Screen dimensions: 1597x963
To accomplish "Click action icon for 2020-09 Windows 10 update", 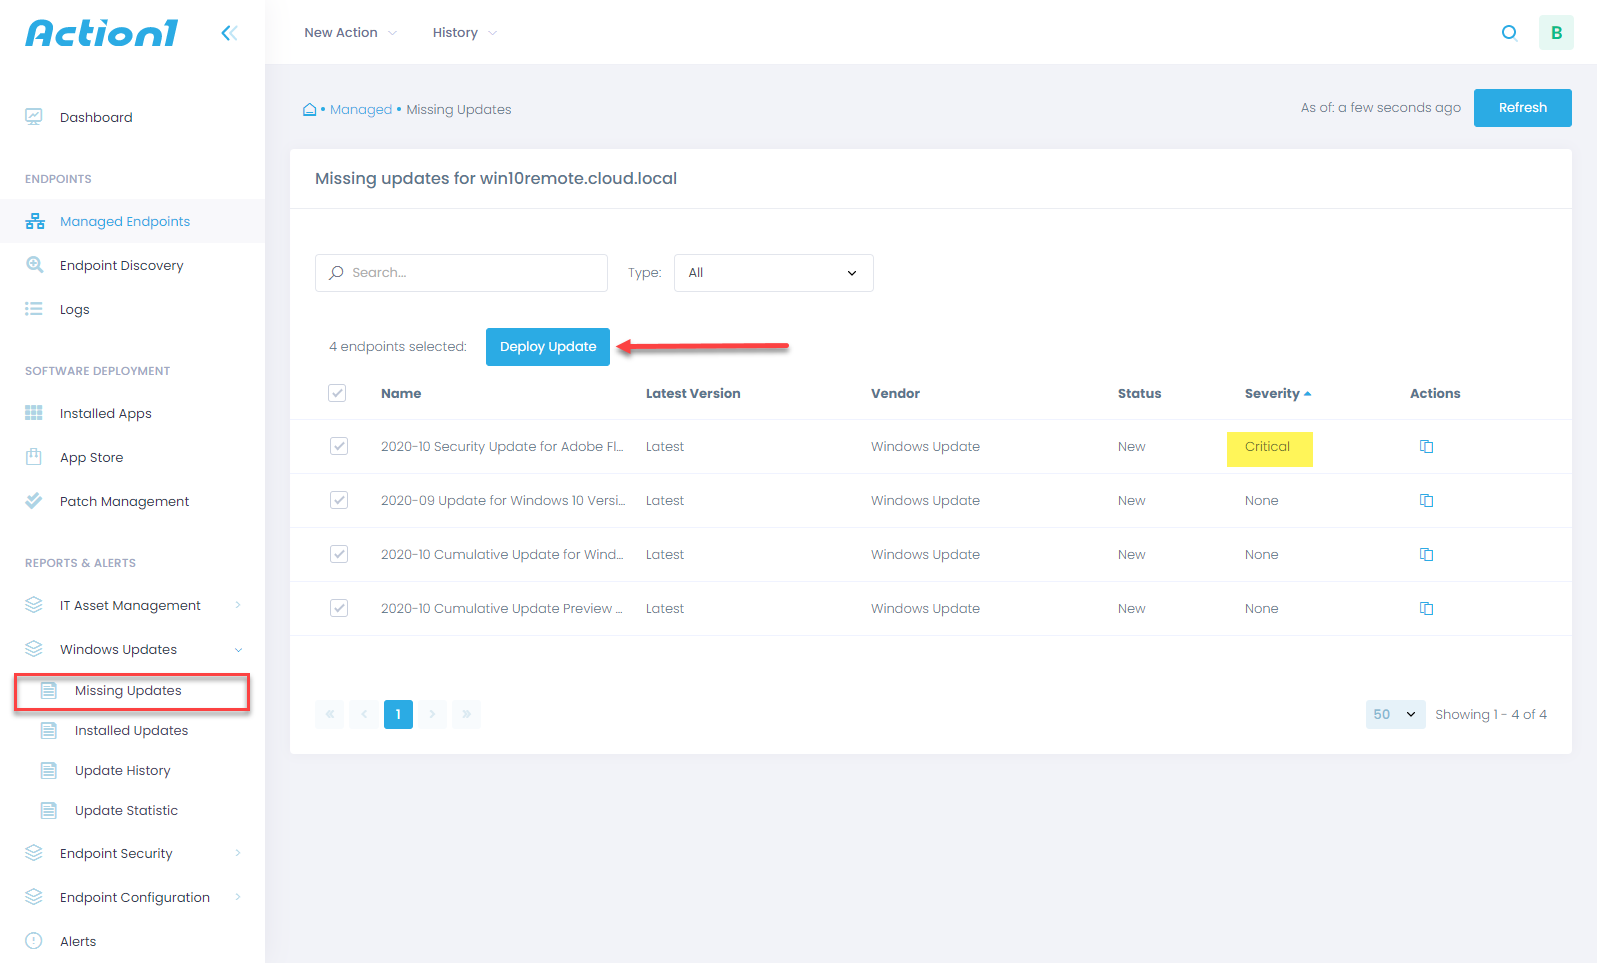I will 1427,500.
